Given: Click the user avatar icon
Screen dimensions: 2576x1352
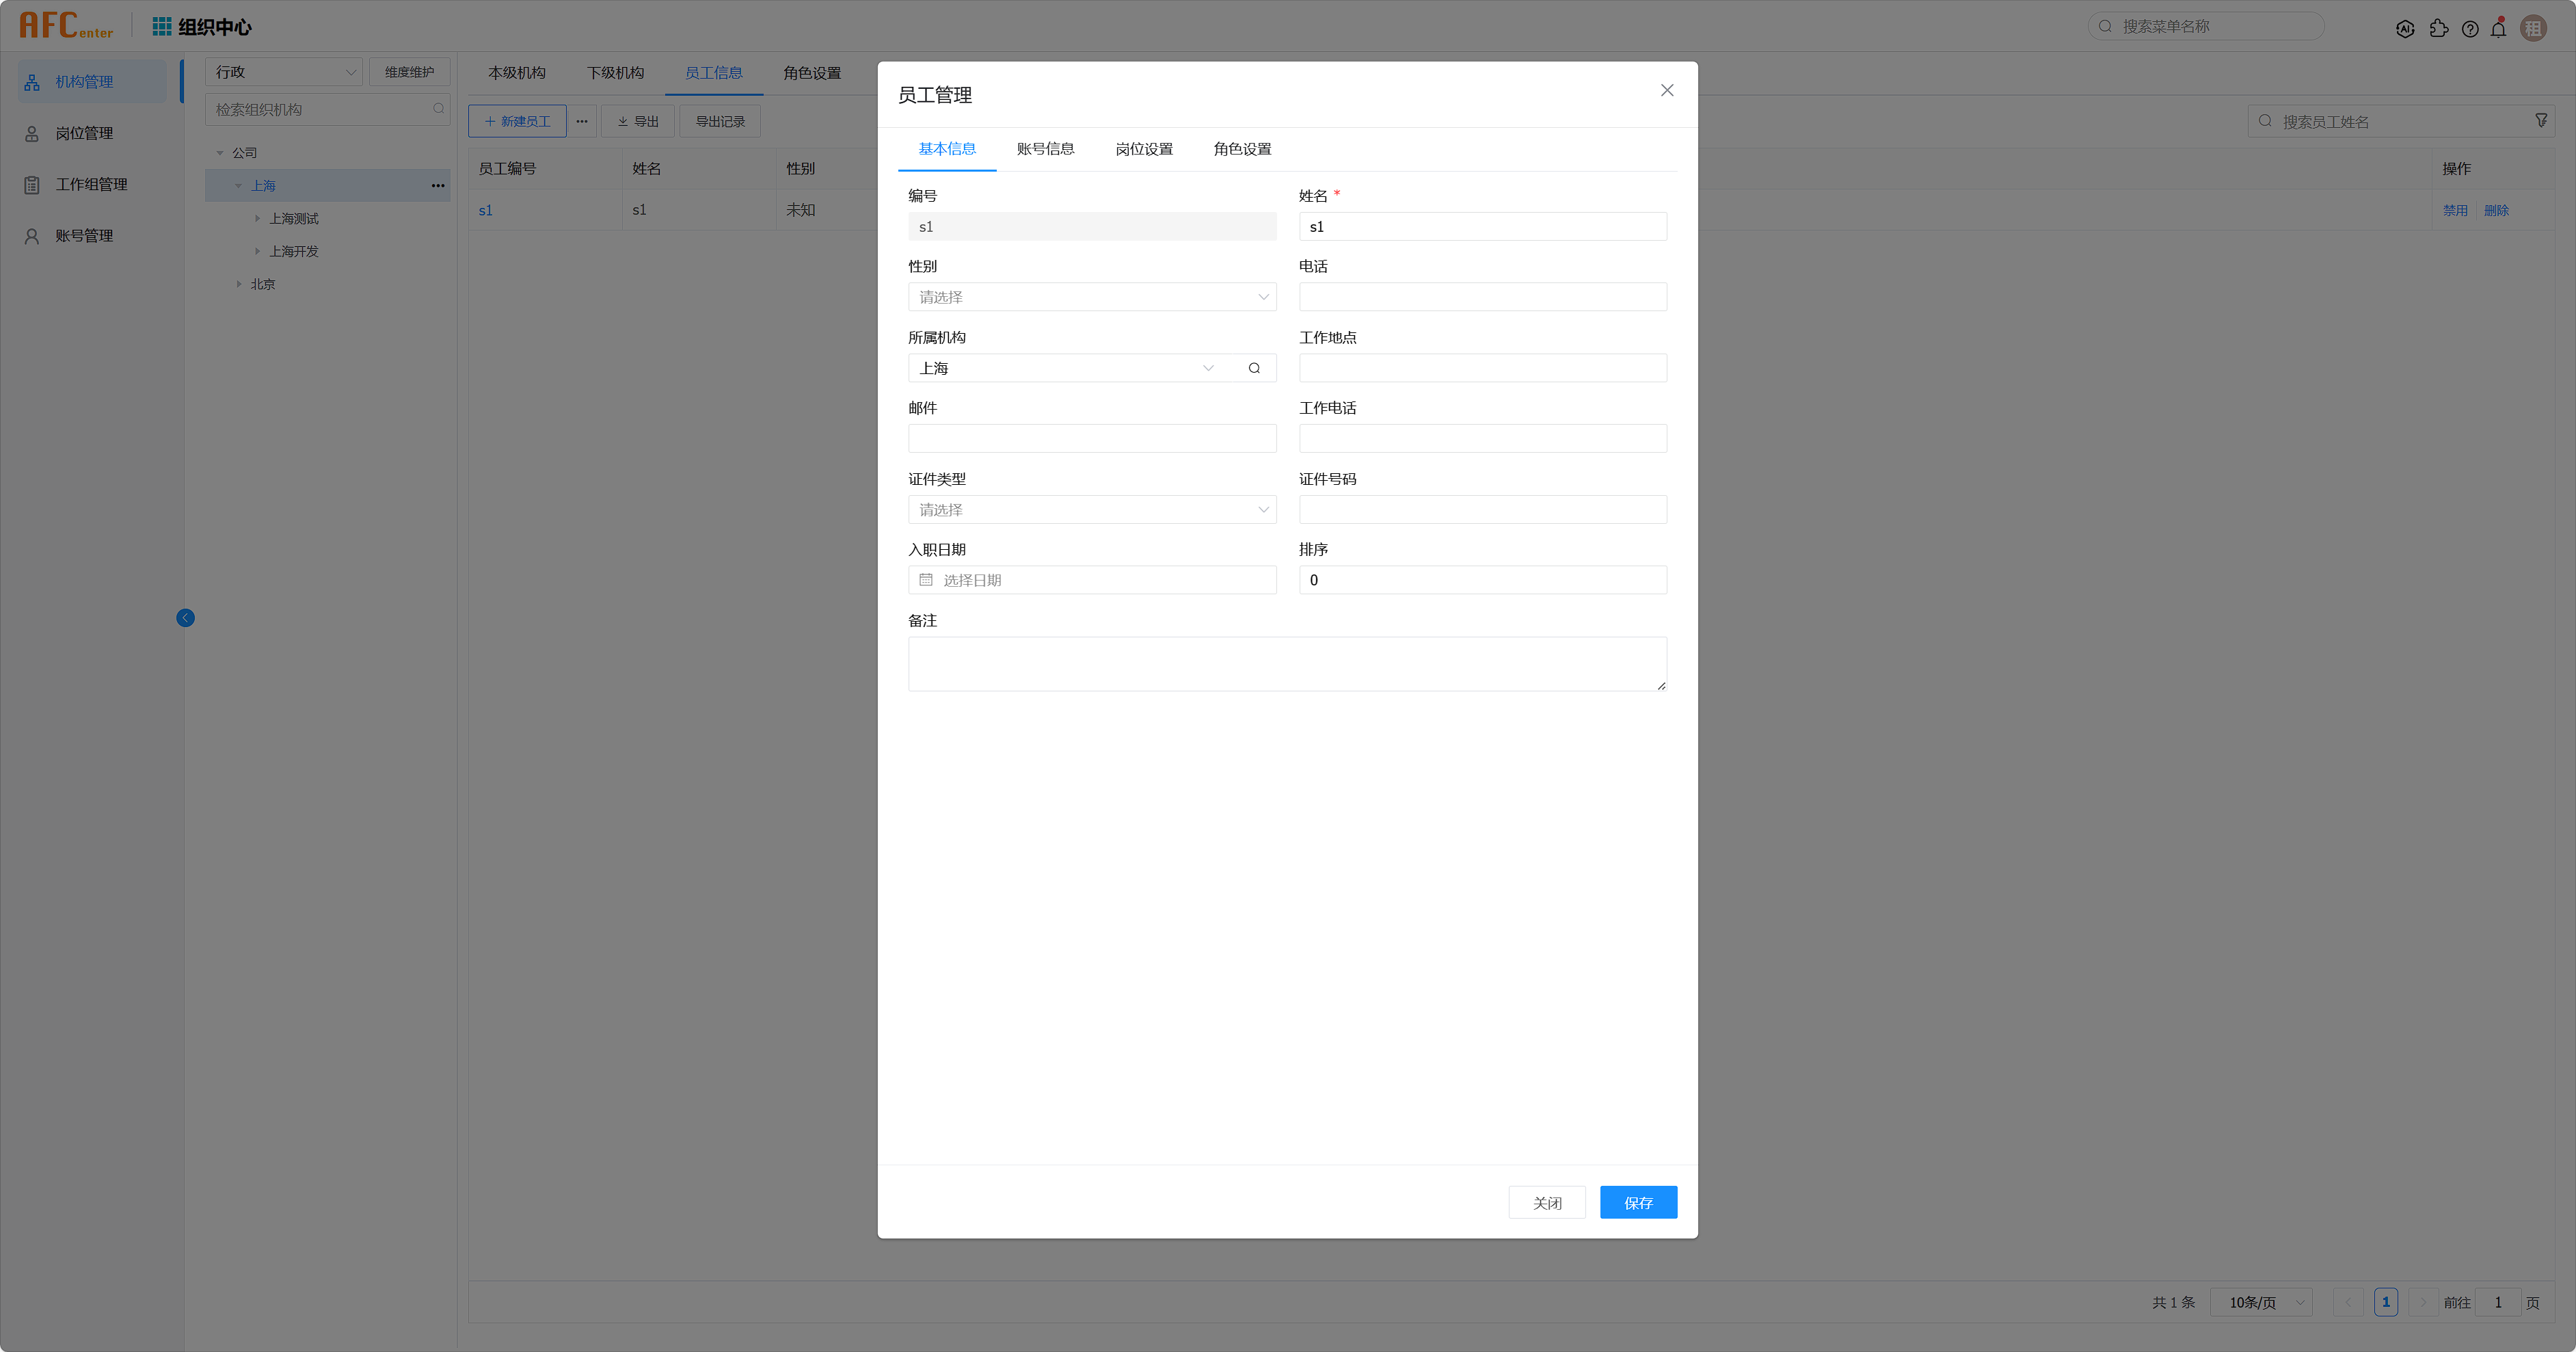Looking at the screenshot, I should [2533, 28].
